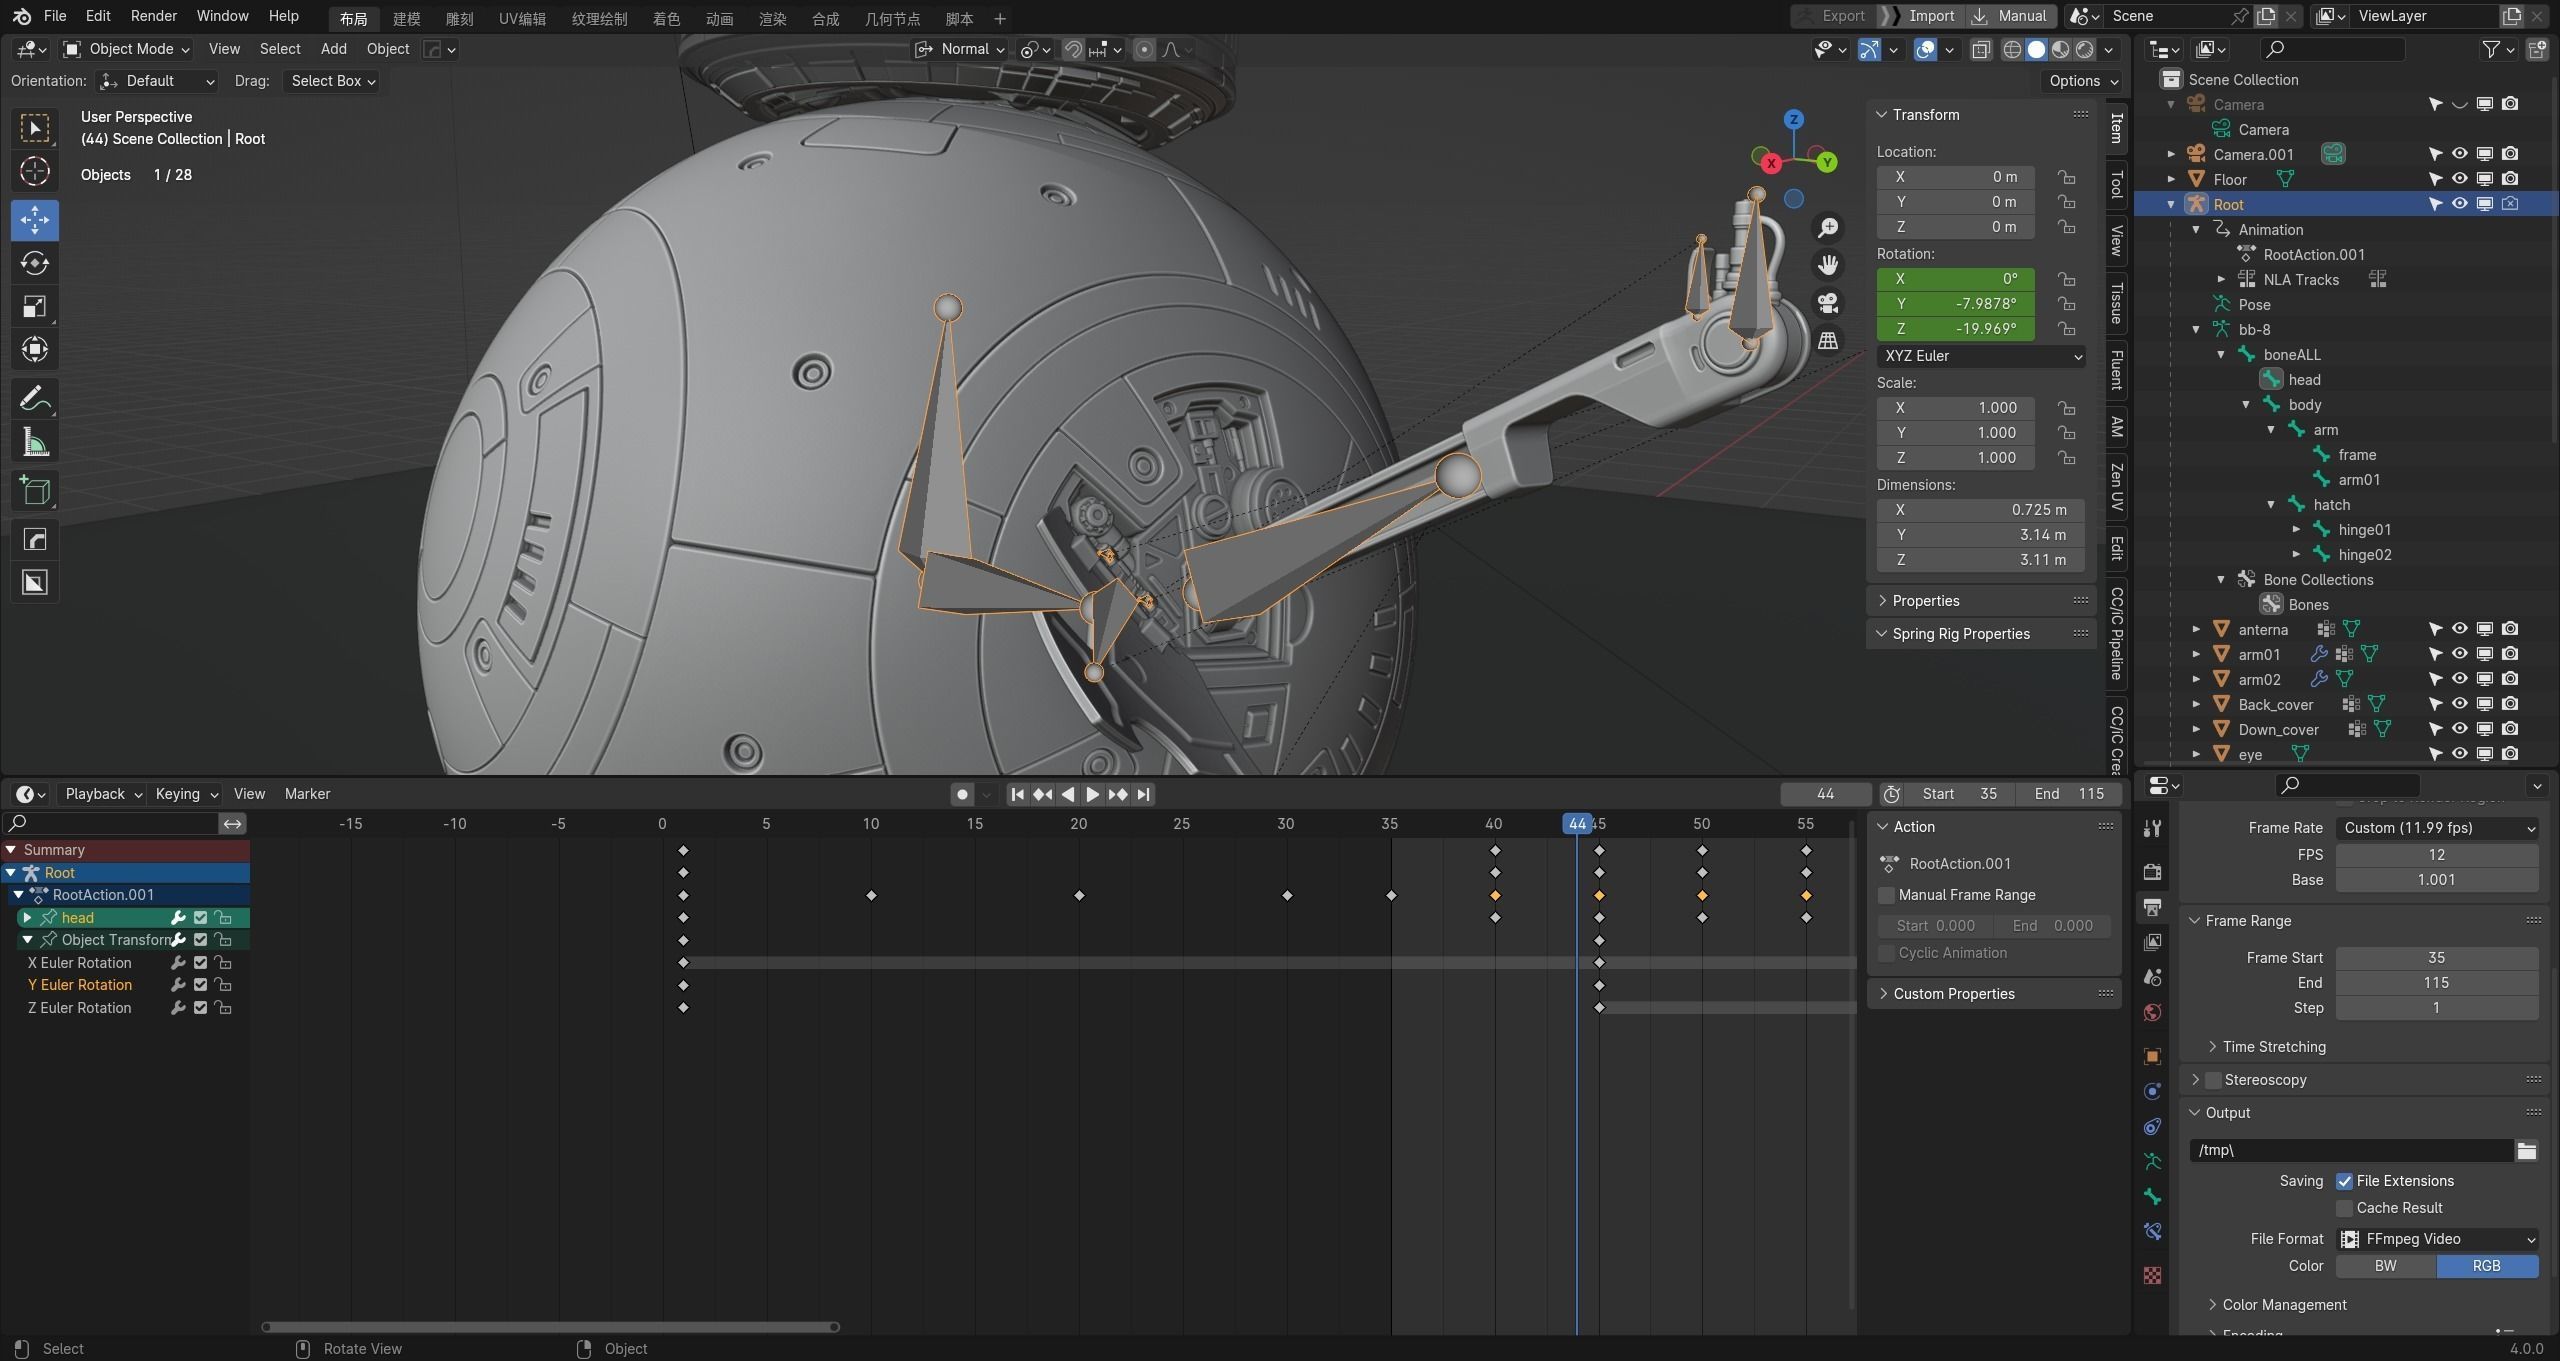Expand hinge01 bone in outliner
The image size is (2560, 1361).
2296,530
